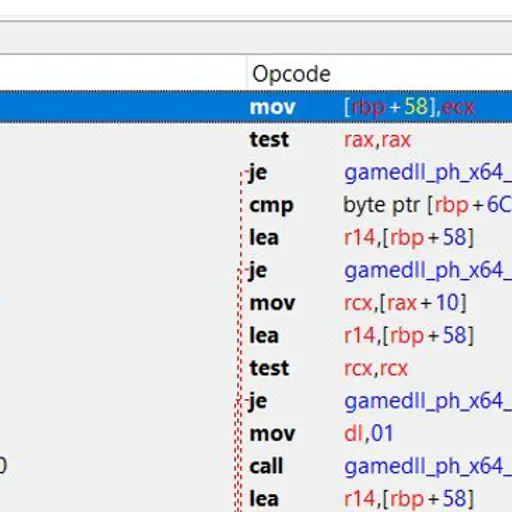Select the mov dl,01 instruction row
Screen dimensions: 512x512
256,433
